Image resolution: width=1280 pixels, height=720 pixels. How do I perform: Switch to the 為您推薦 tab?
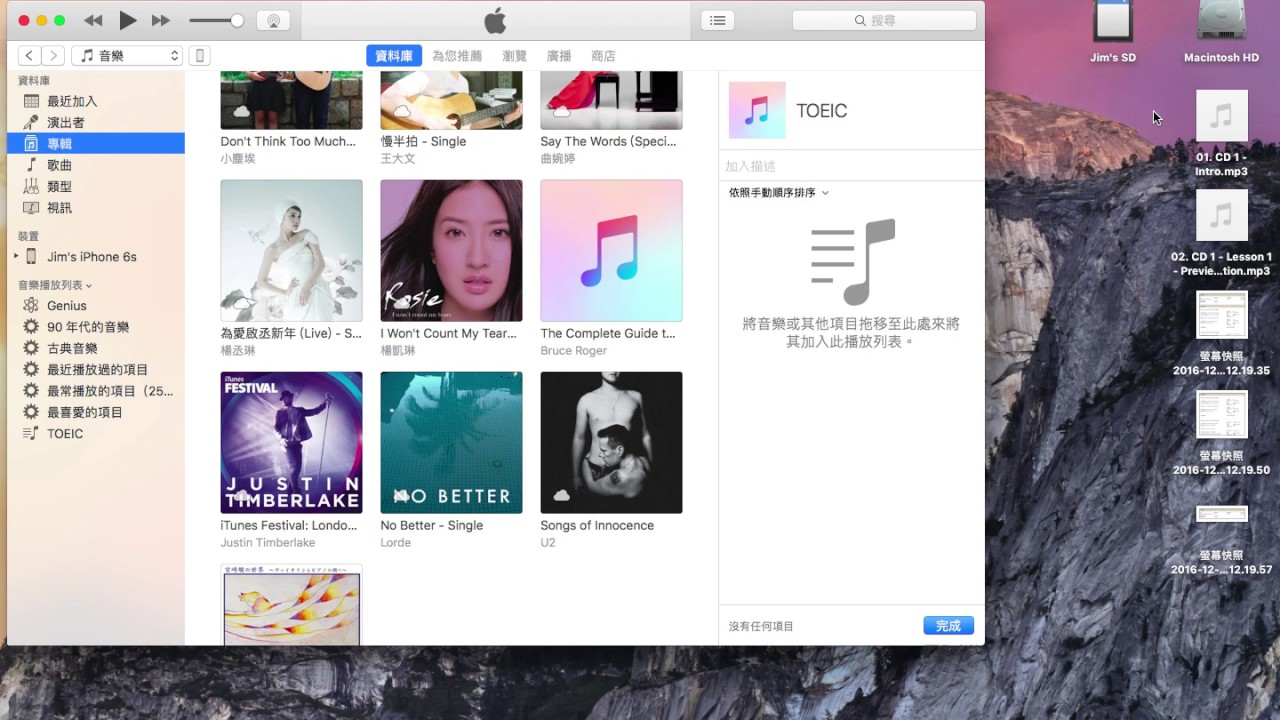coord(457,56)
